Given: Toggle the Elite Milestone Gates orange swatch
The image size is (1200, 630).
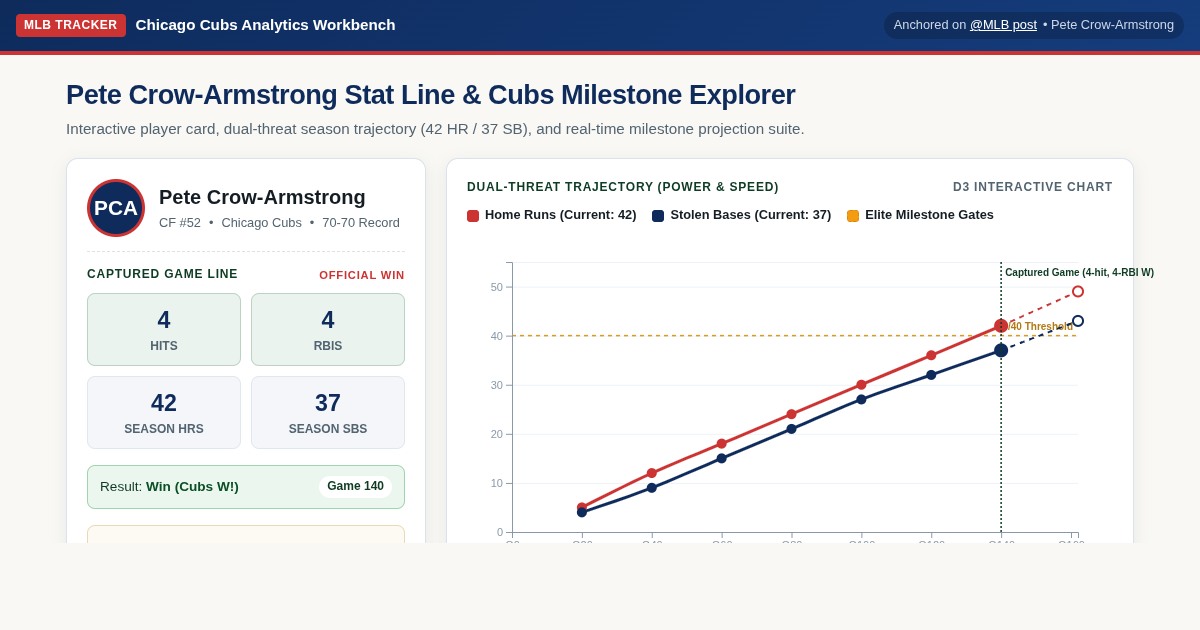Looking at the screenshot, I should point(853,216).
